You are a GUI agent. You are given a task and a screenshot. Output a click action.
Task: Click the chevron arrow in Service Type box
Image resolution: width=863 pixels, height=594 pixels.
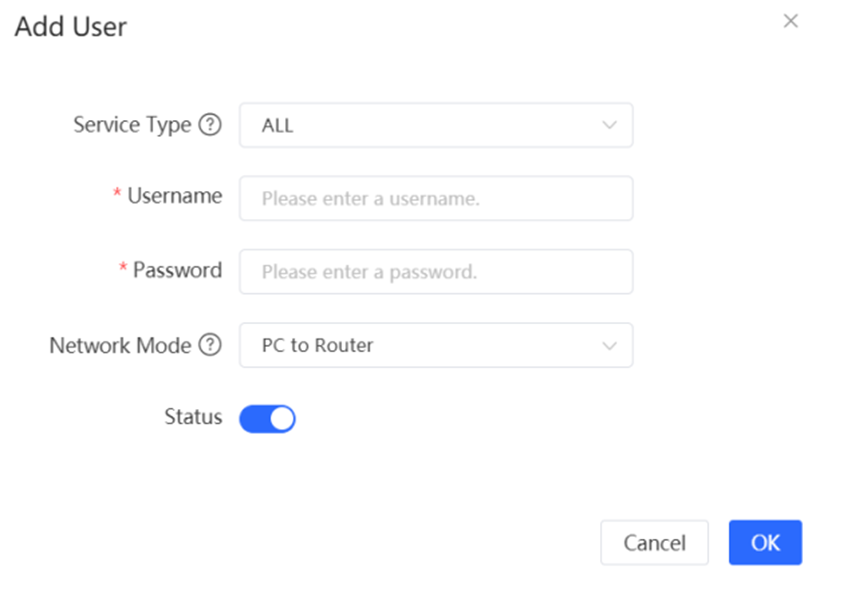609,125
